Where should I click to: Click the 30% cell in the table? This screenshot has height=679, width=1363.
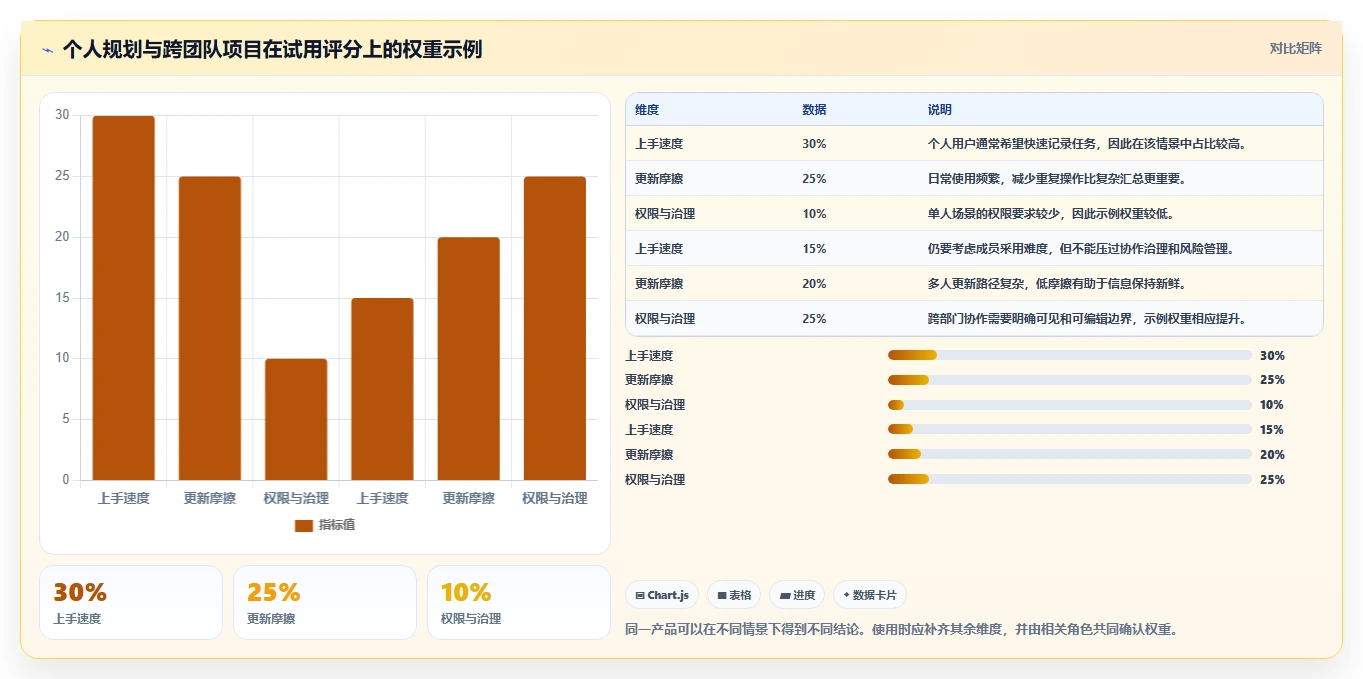814,144
